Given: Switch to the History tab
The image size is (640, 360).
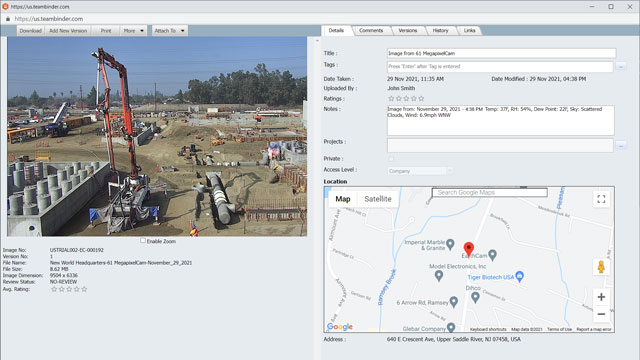Looking at the screenshot, I should click(440, 31).
